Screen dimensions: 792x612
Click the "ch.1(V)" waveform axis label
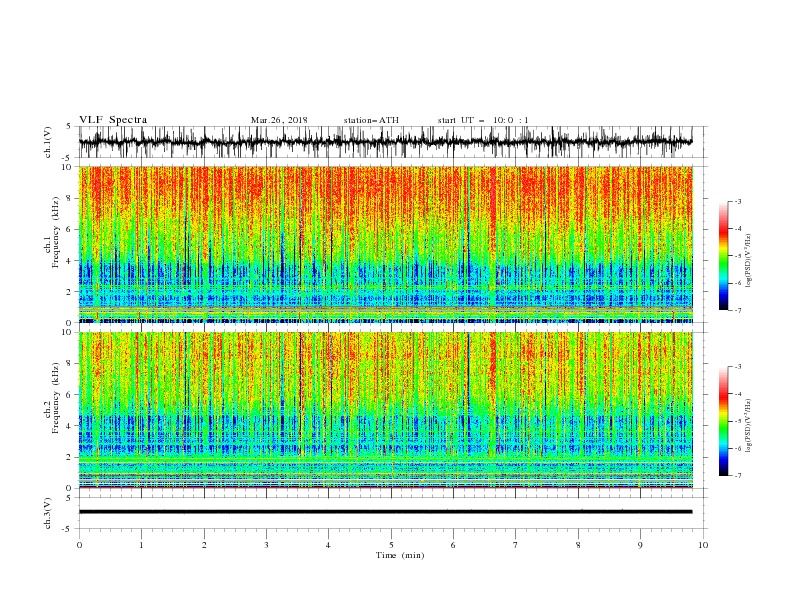coord(48,142)
